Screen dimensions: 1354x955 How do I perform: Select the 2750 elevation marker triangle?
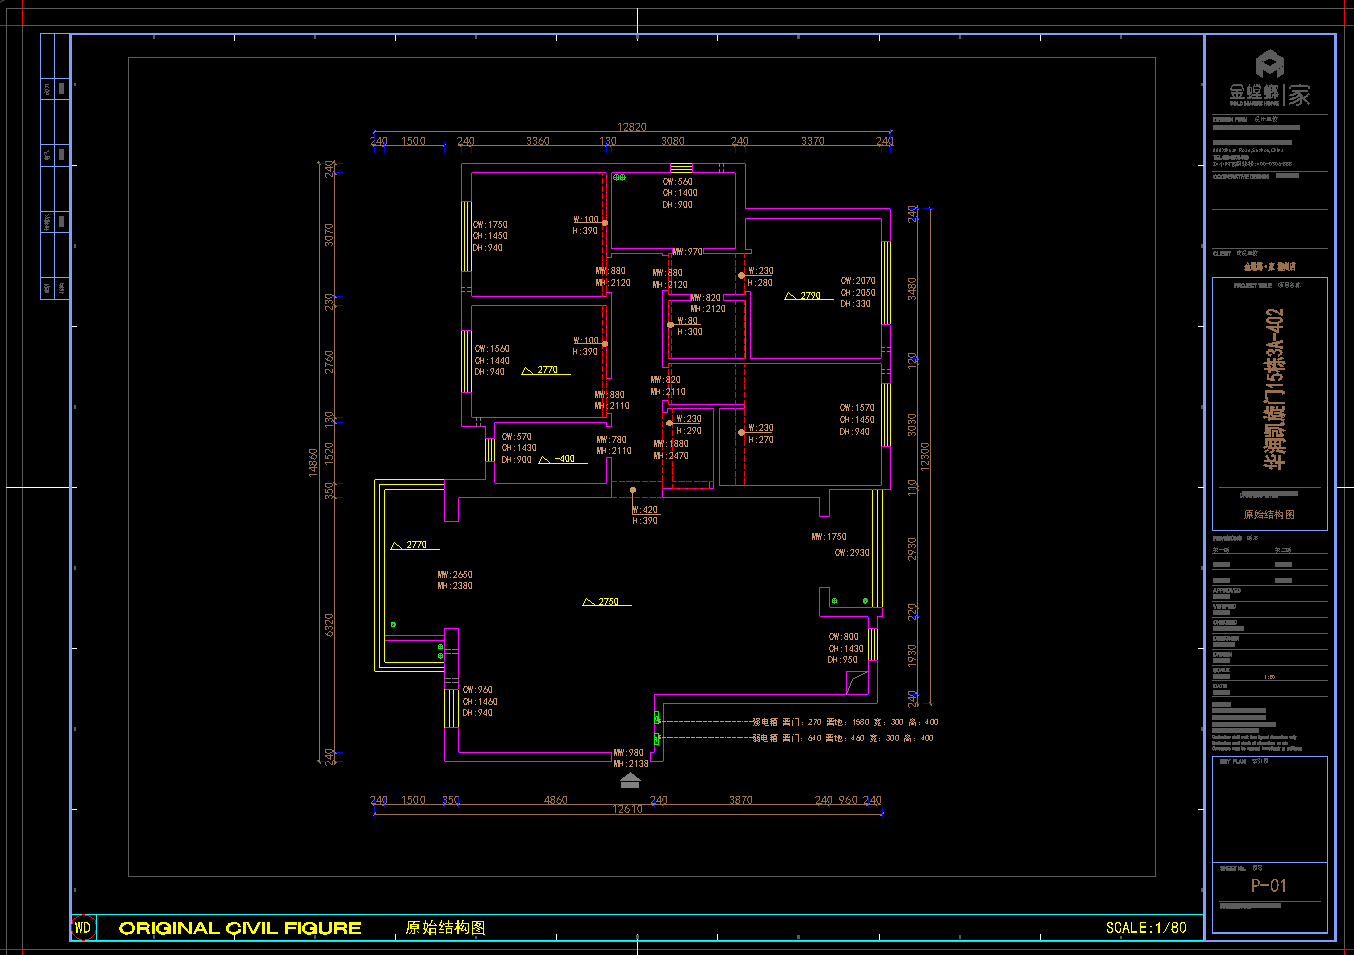tap(588, 602)
